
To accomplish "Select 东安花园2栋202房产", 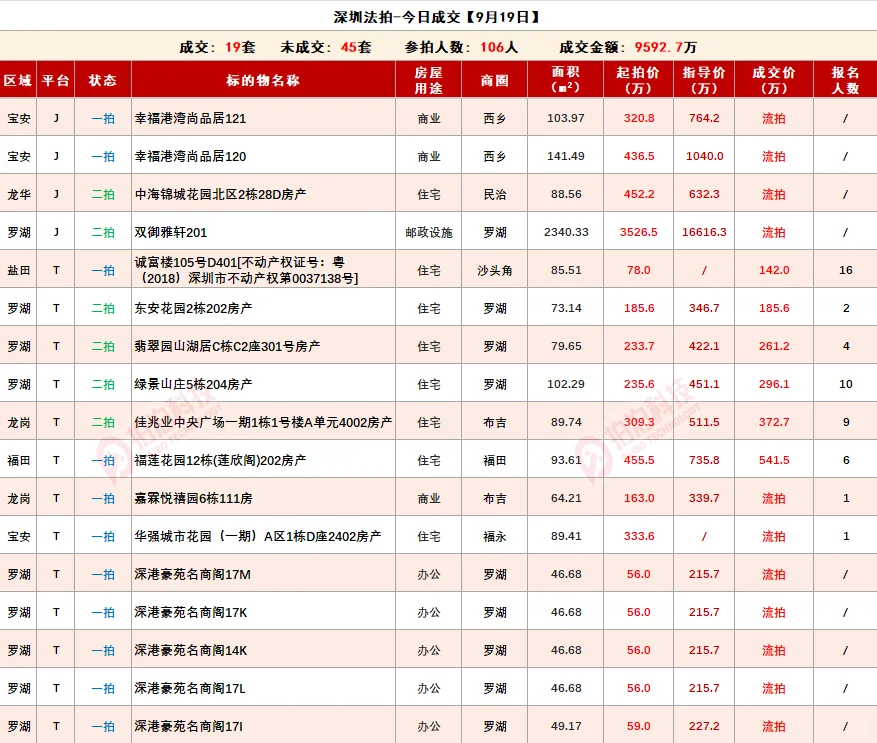I will point(194,308).
